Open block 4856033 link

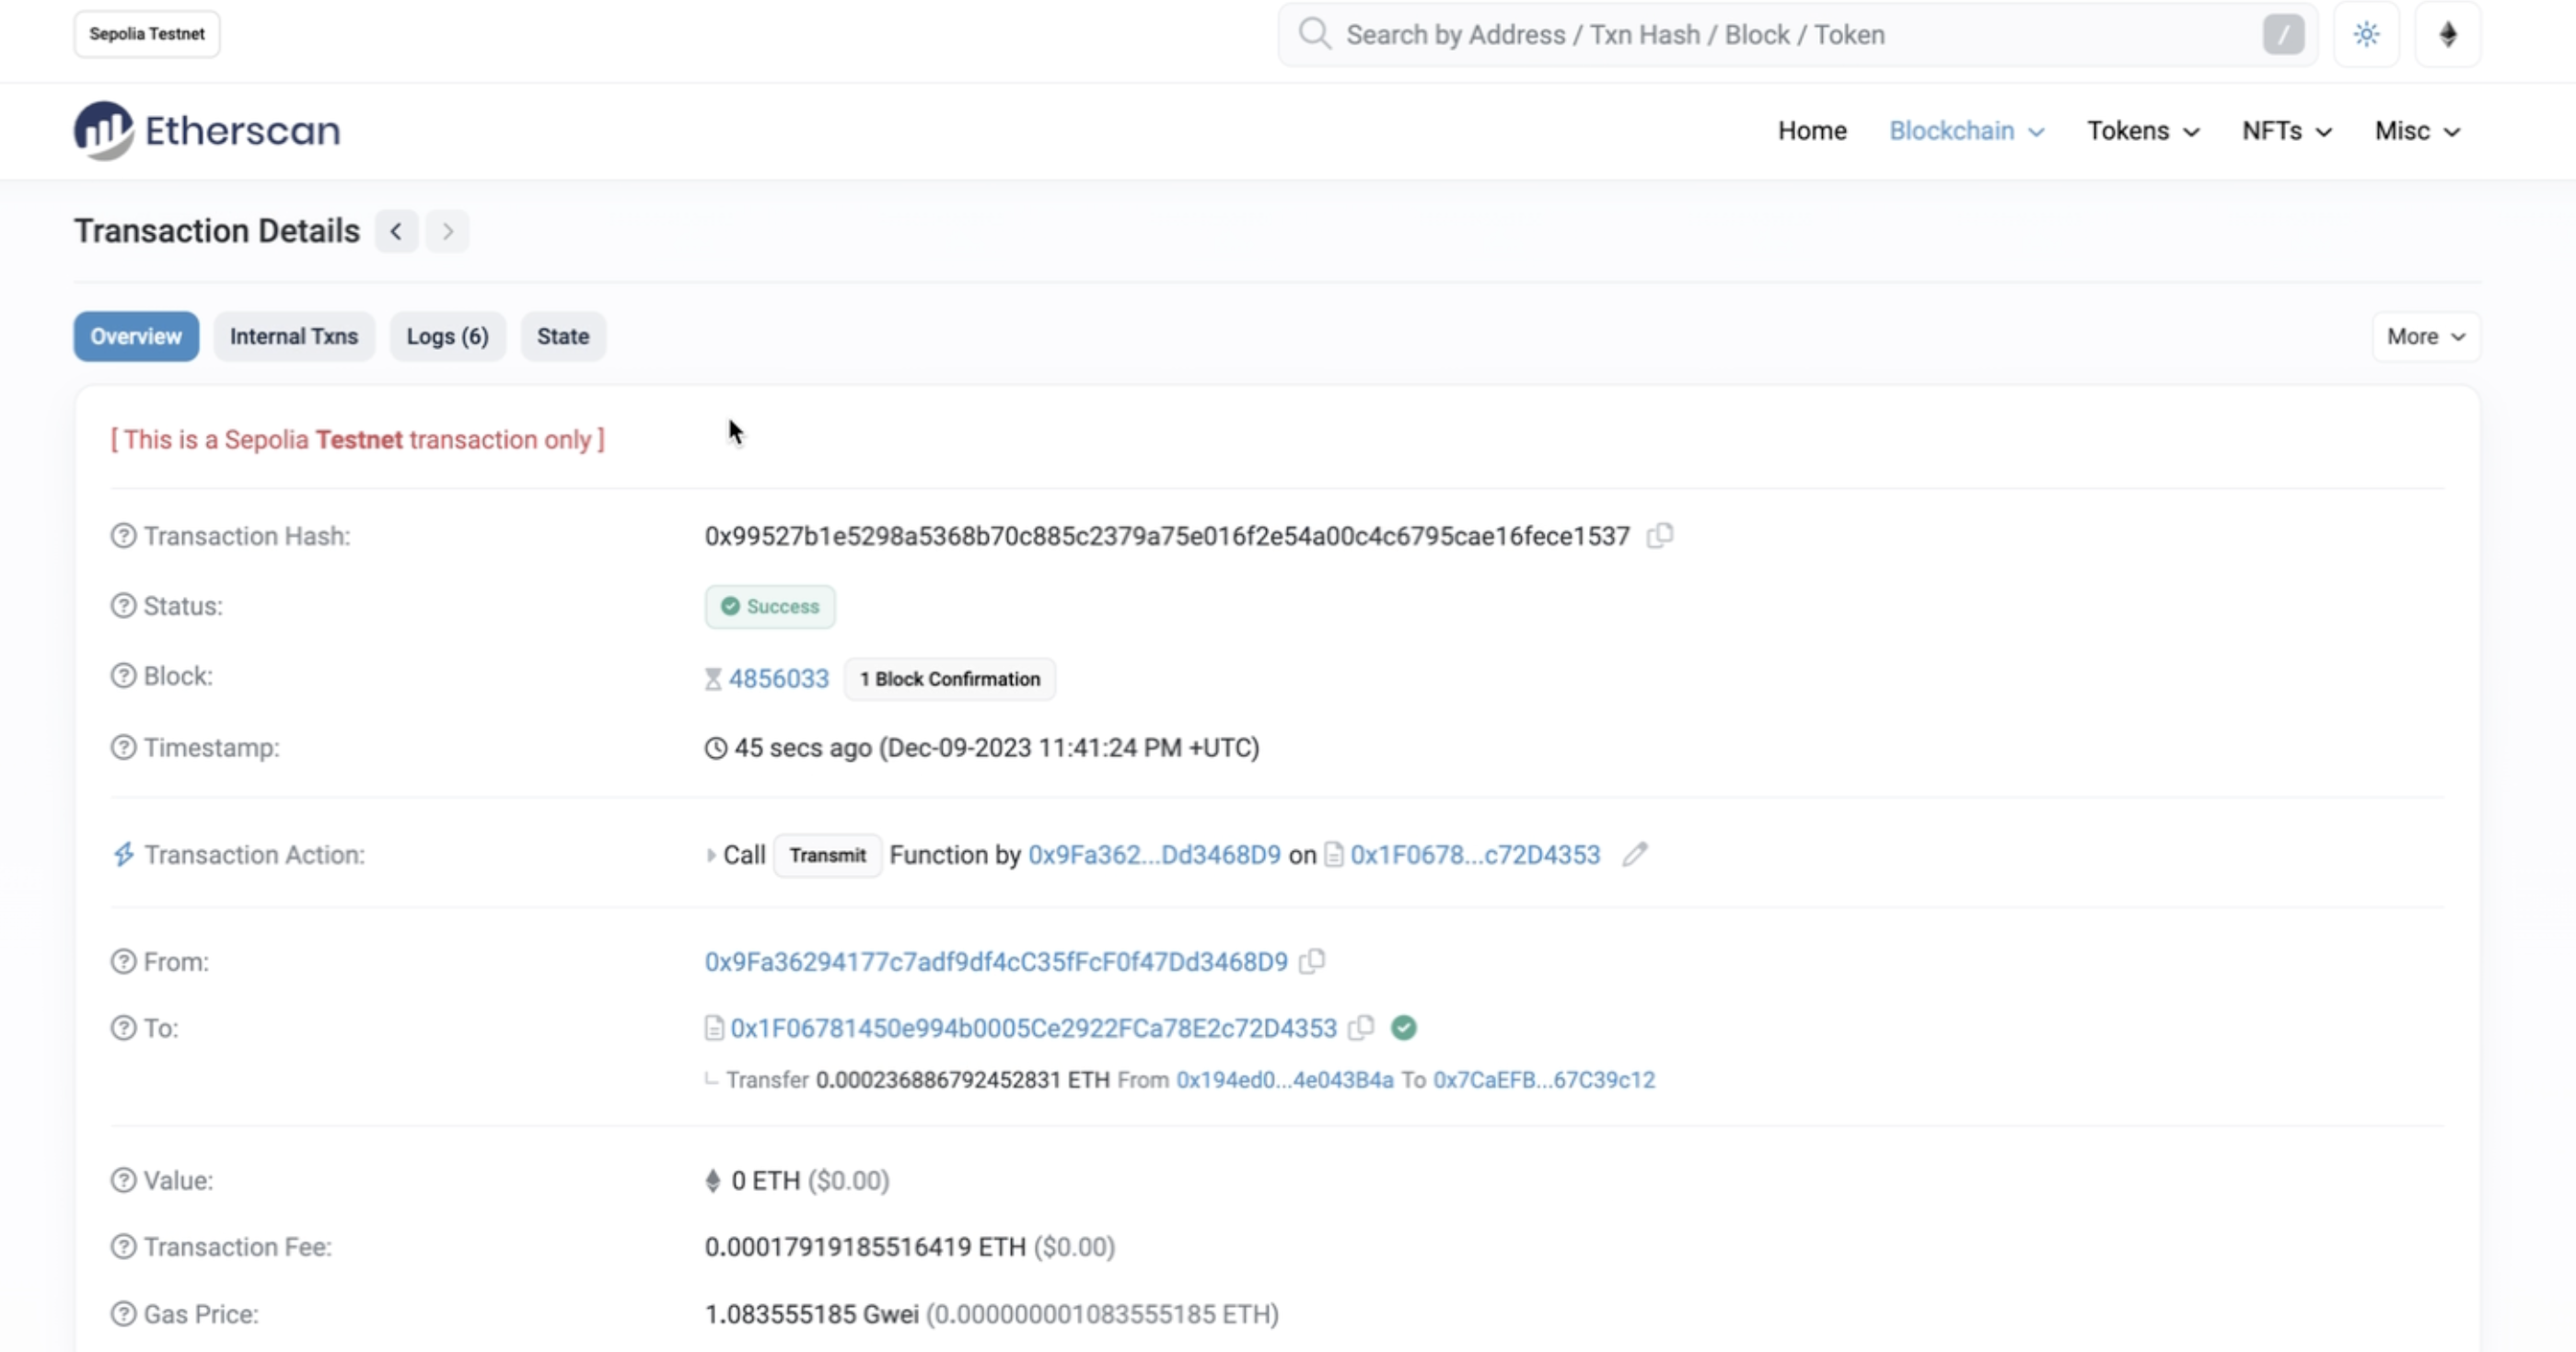[778, 679]
